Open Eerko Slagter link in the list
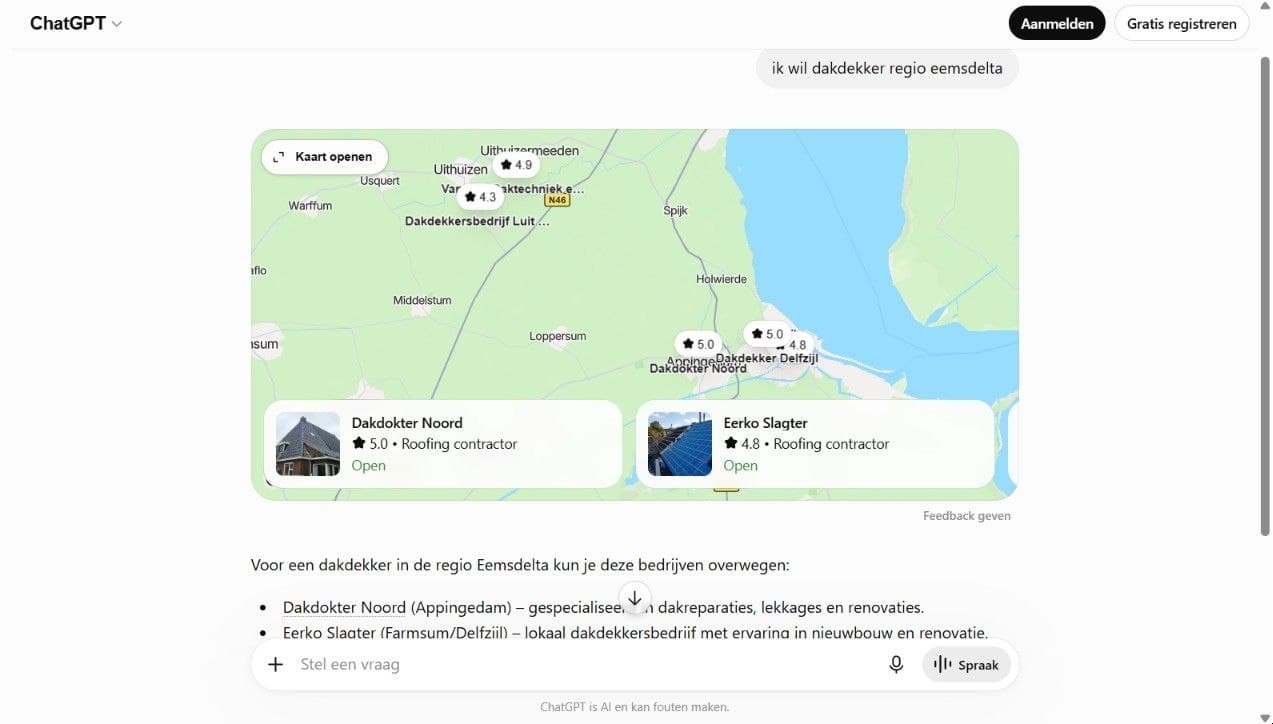The height and width of the screenshot is (724, 1273). (x=330, y=633)
